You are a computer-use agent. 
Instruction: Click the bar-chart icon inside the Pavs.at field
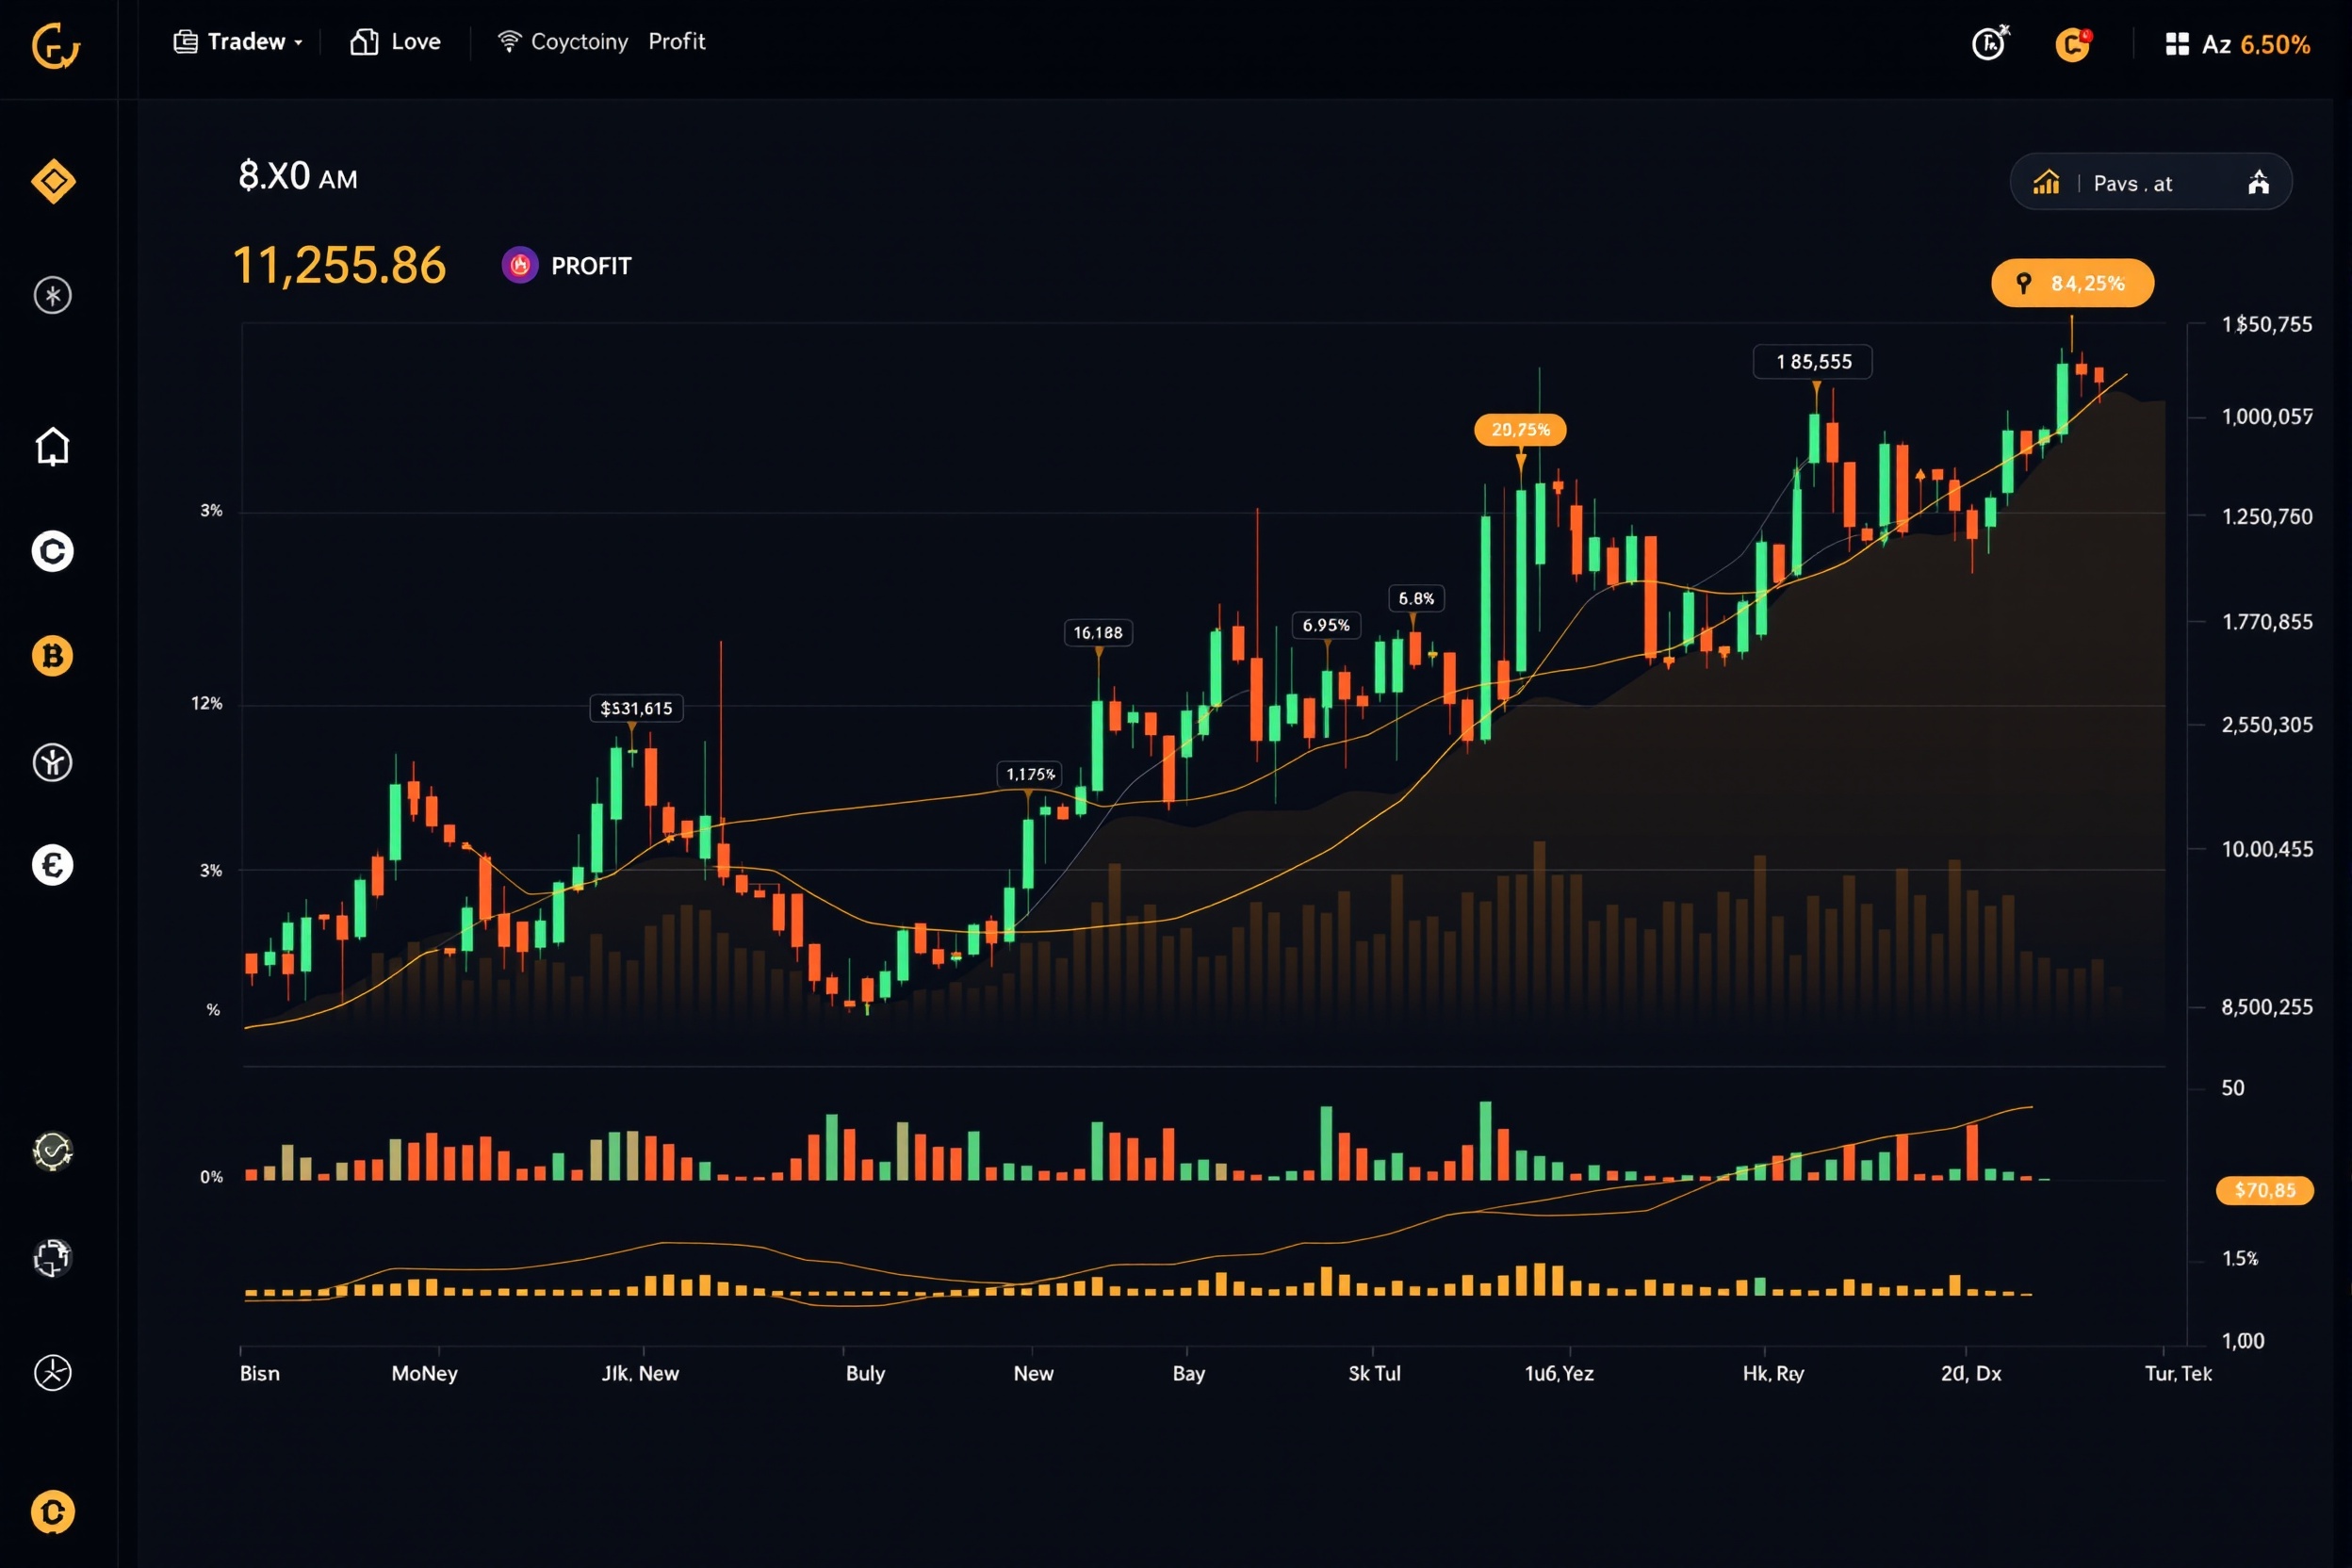click(x=2046, y=182)
